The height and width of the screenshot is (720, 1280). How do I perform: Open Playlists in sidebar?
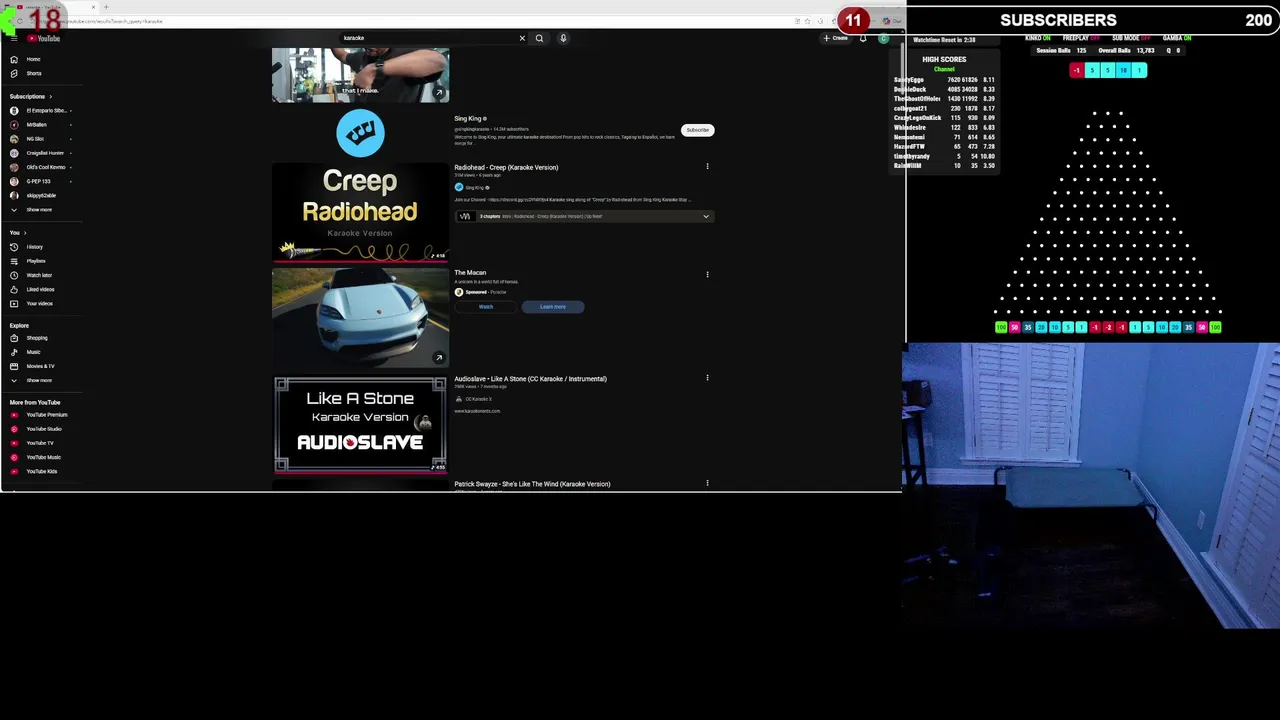(36, 261)
